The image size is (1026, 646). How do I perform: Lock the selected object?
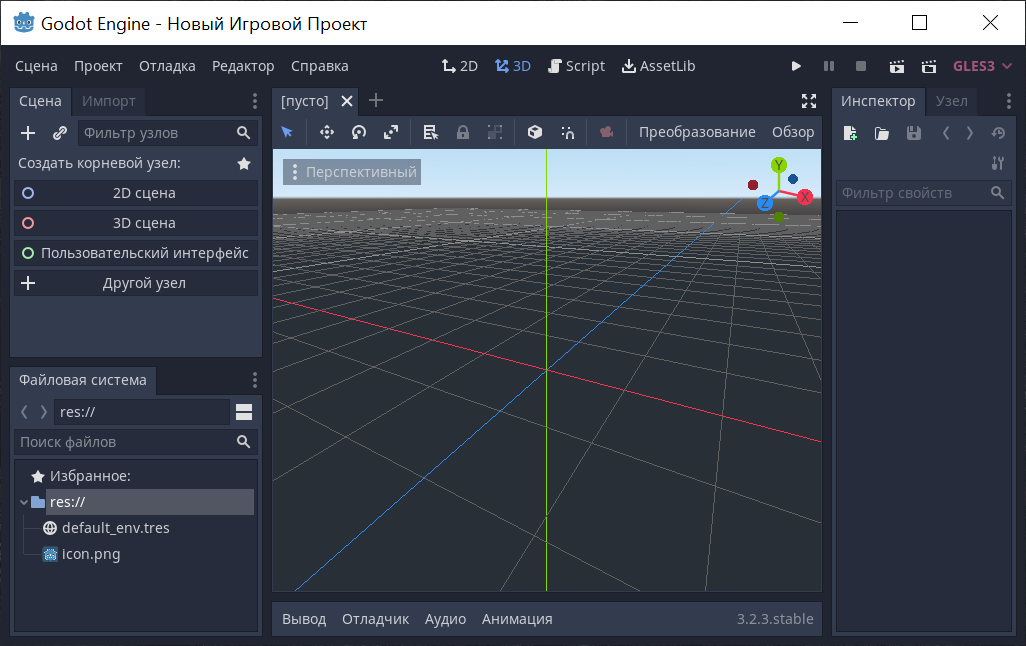click(x=463, y=132)
